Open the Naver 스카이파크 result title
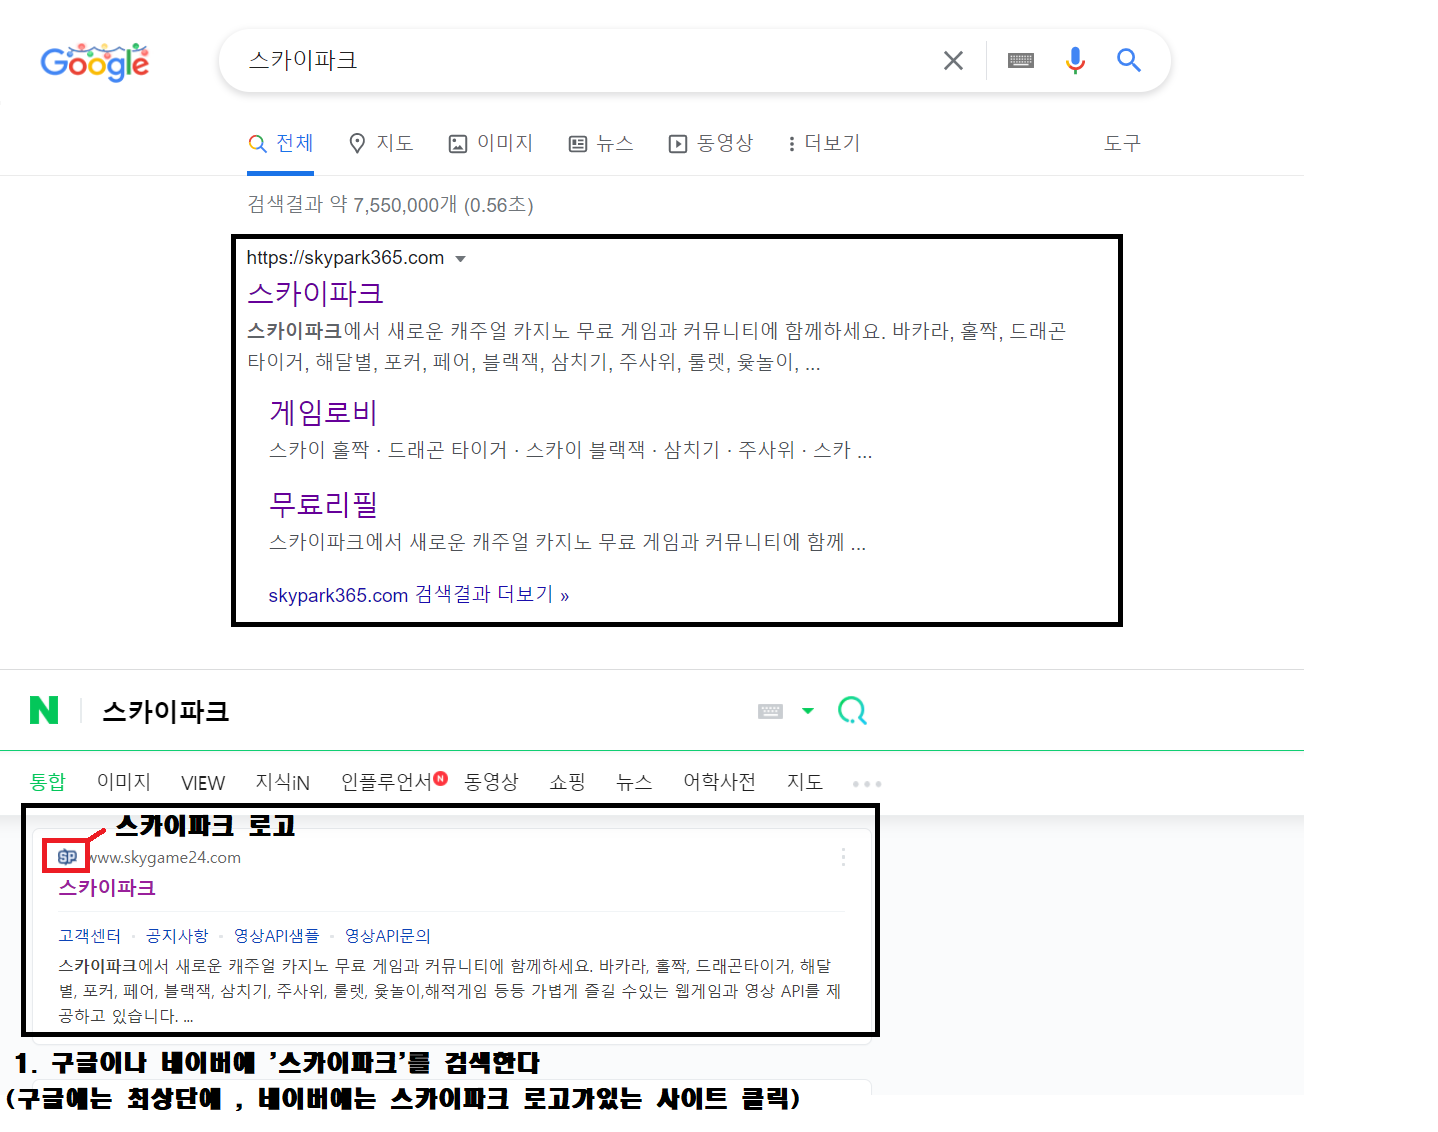This screenshot has height=1132, width=1438. [107, 888]
